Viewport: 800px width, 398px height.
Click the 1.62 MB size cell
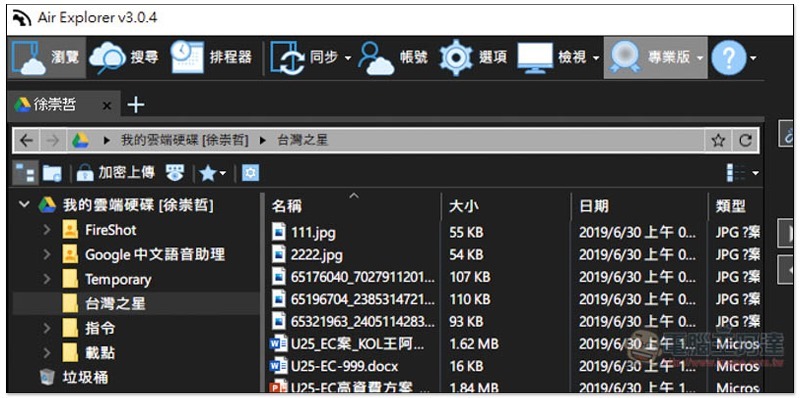(x=473, y=344)
